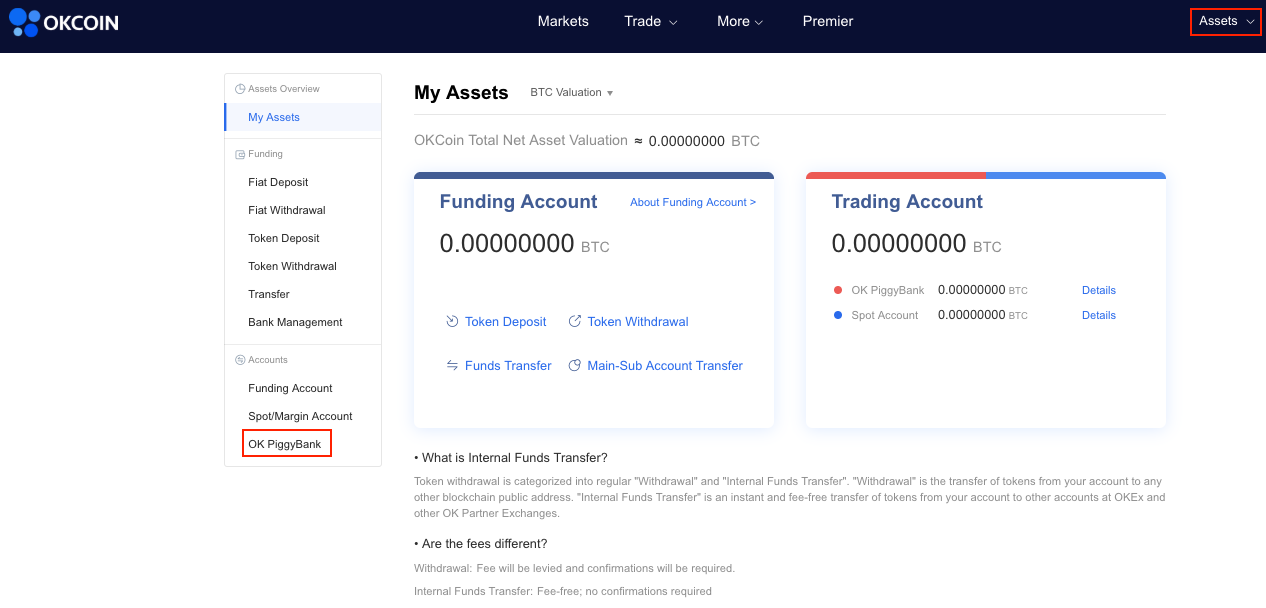
Task: Click the Trading Account card title
Action: 907,202
